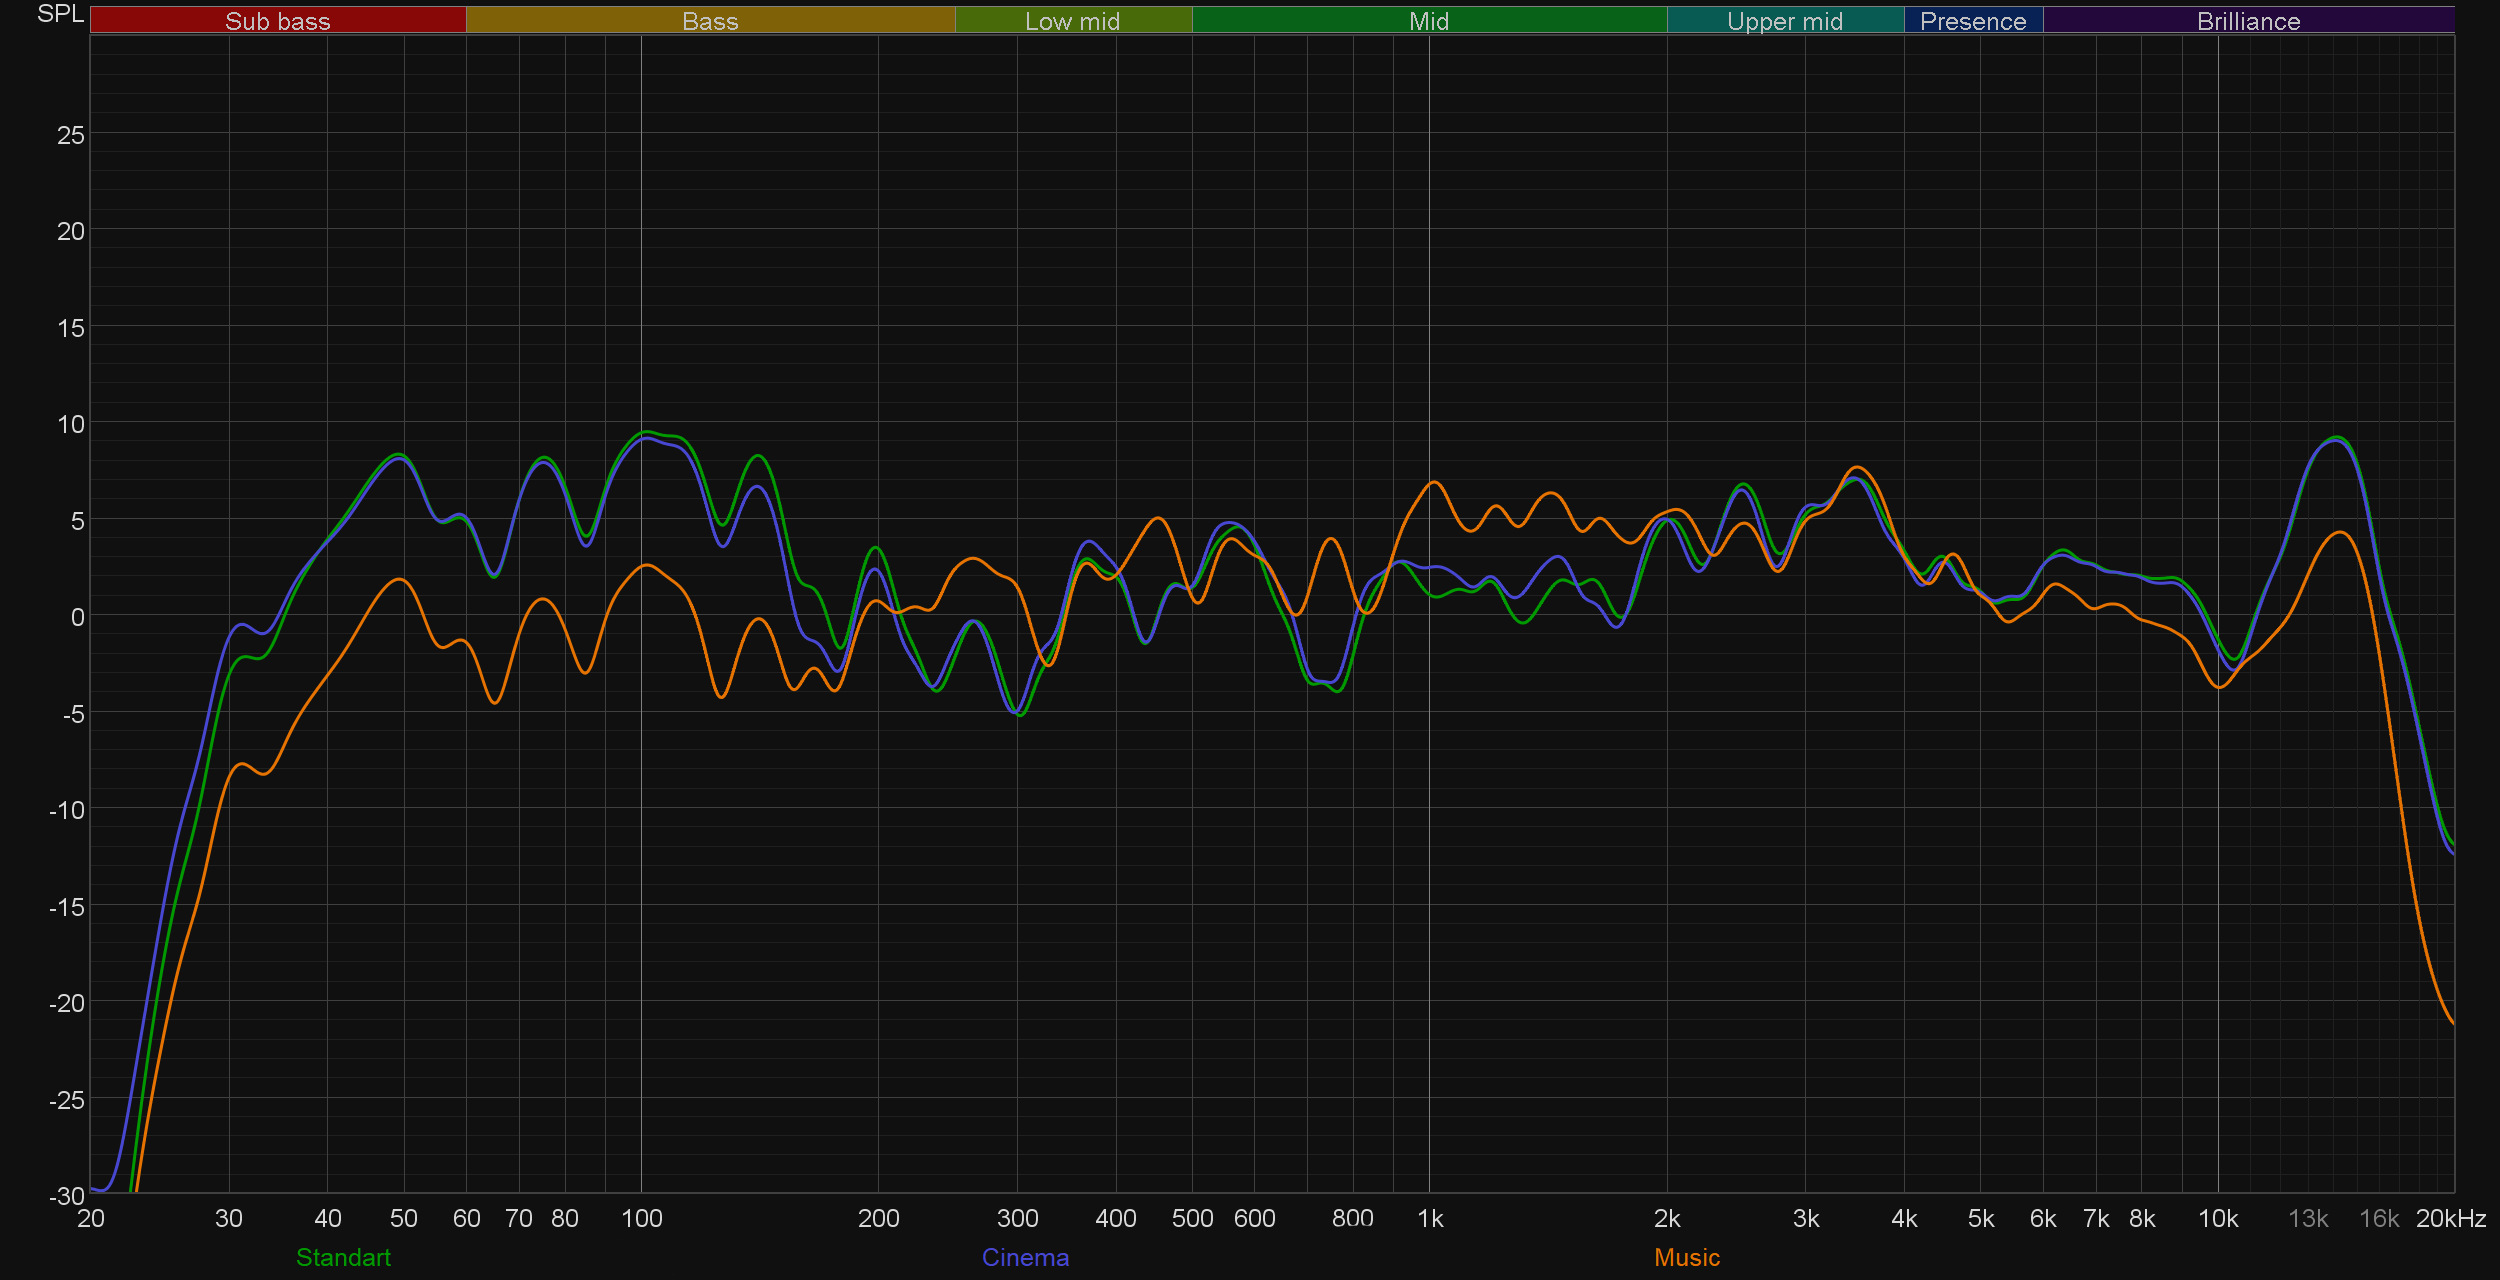Click the 0 dB axis label

(x=77, y=617)
